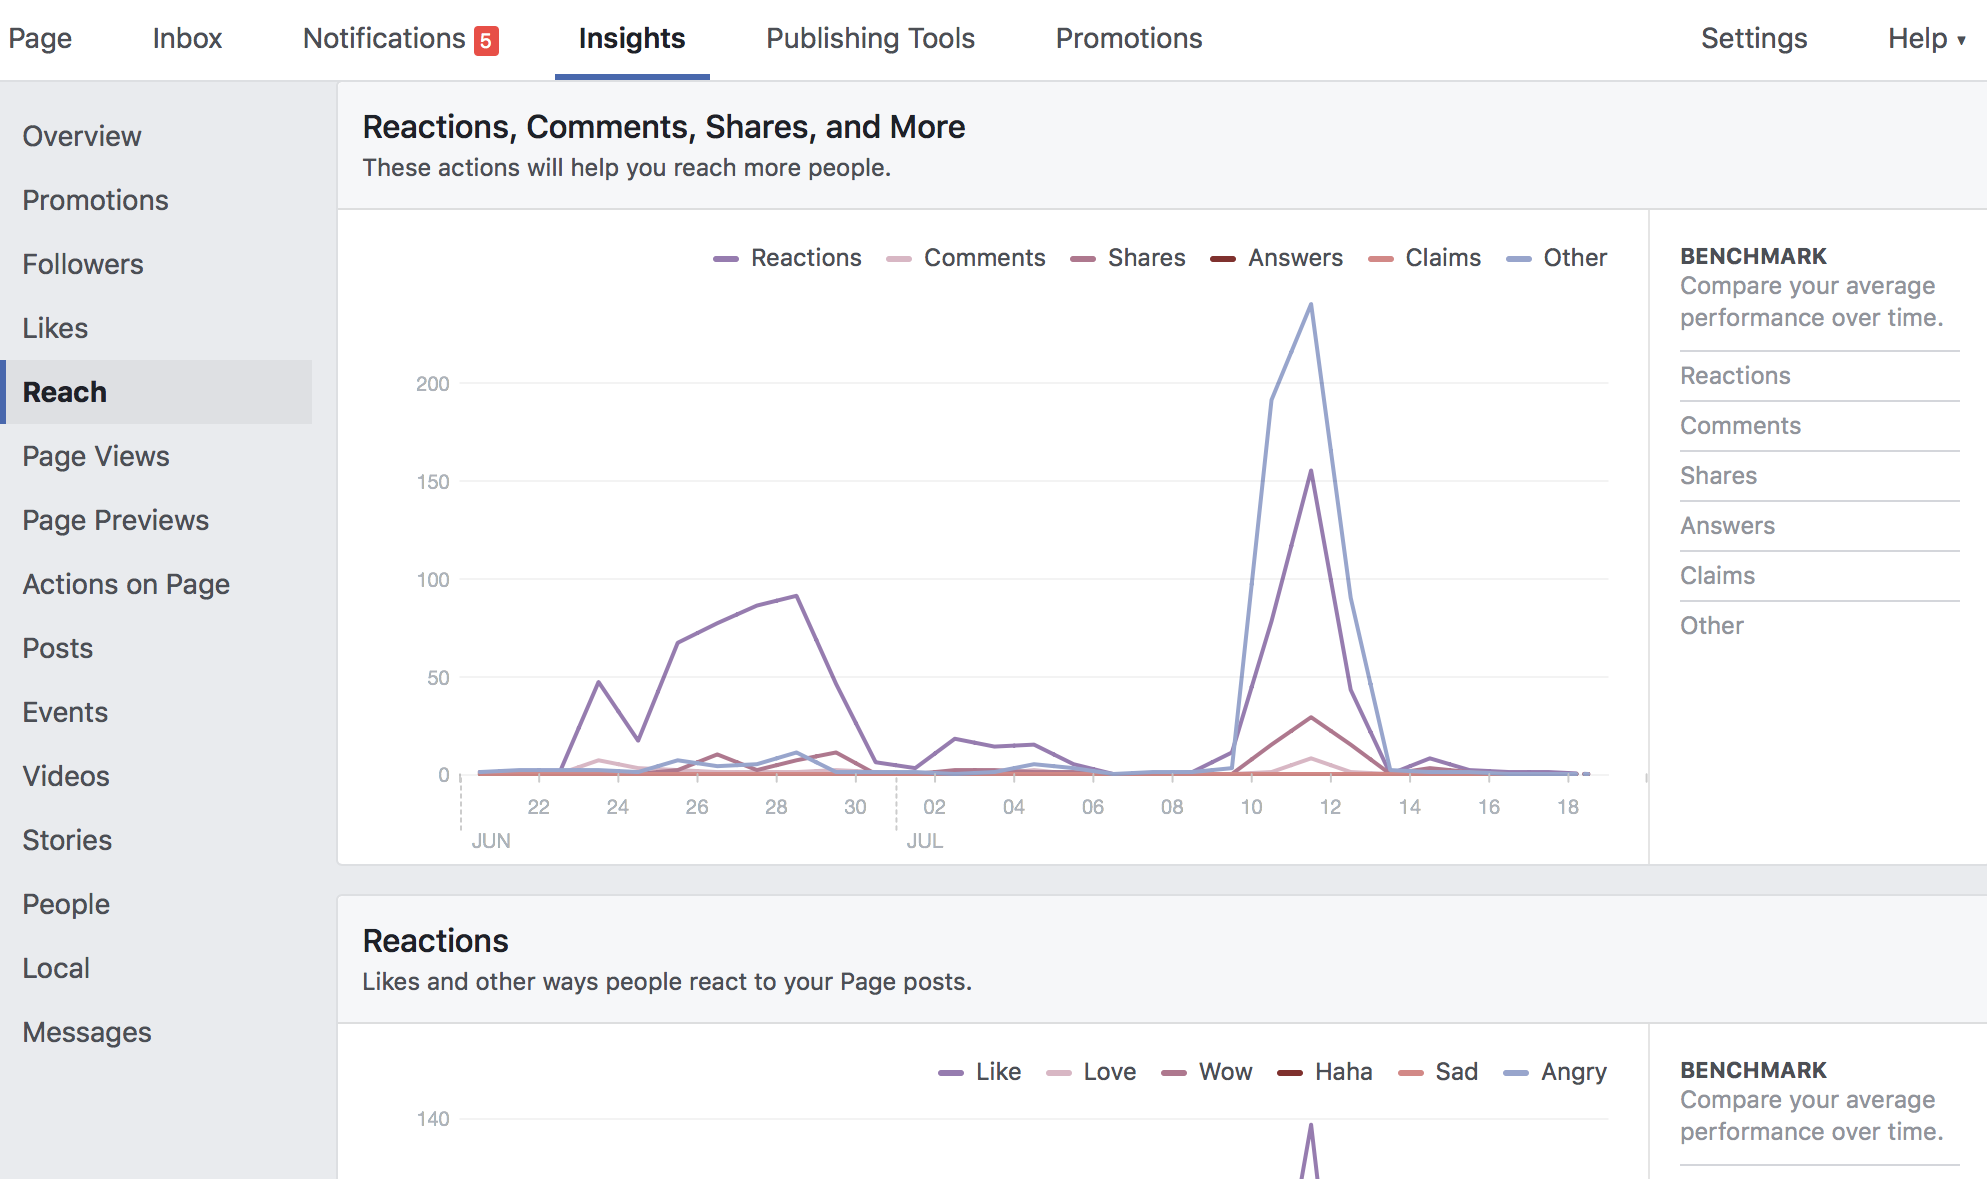This screenshot has width=1987, height=1179.
Task: Select Page Views in the sidebar
Action: (x=96, y=456)
